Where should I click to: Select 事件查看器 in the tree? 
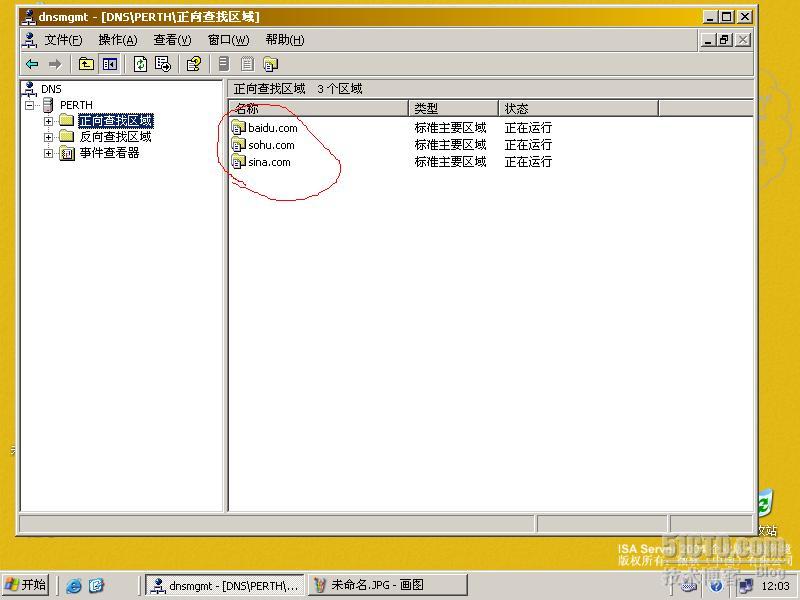click(110, 153)
